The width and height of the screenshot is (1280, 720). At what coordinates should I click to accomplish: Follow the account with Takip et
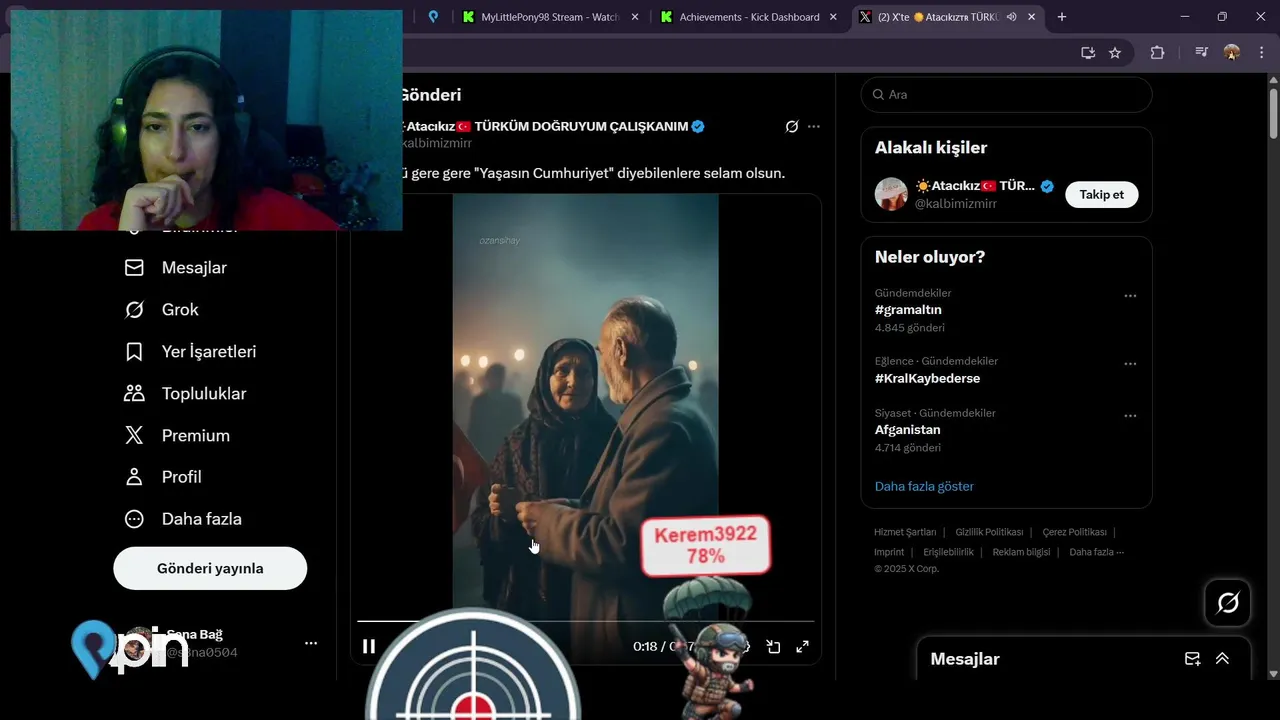1101,194
